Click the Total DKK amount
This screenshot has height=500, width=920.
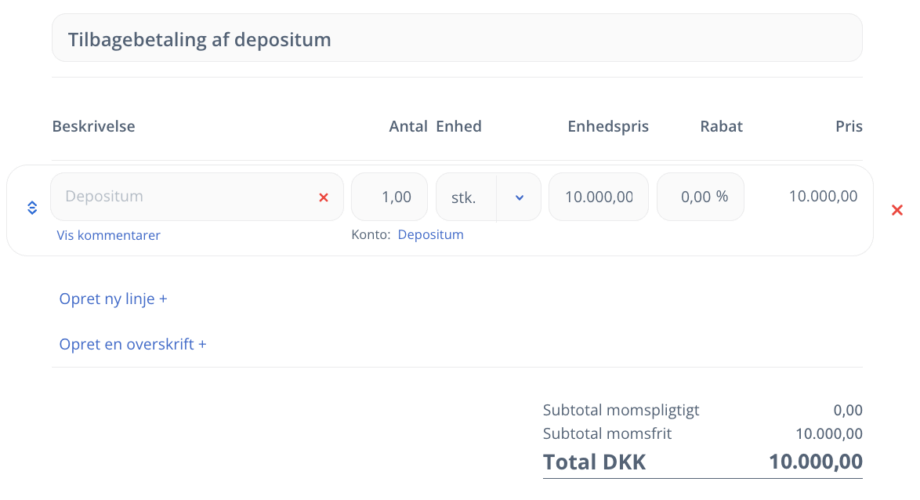815,462
